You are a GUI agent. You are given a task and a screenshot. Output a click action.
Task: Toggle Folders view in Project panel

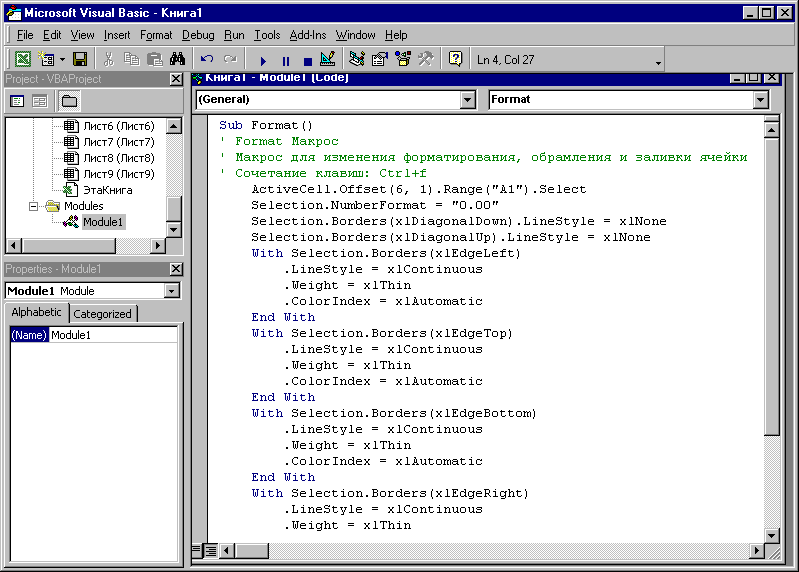69,101
